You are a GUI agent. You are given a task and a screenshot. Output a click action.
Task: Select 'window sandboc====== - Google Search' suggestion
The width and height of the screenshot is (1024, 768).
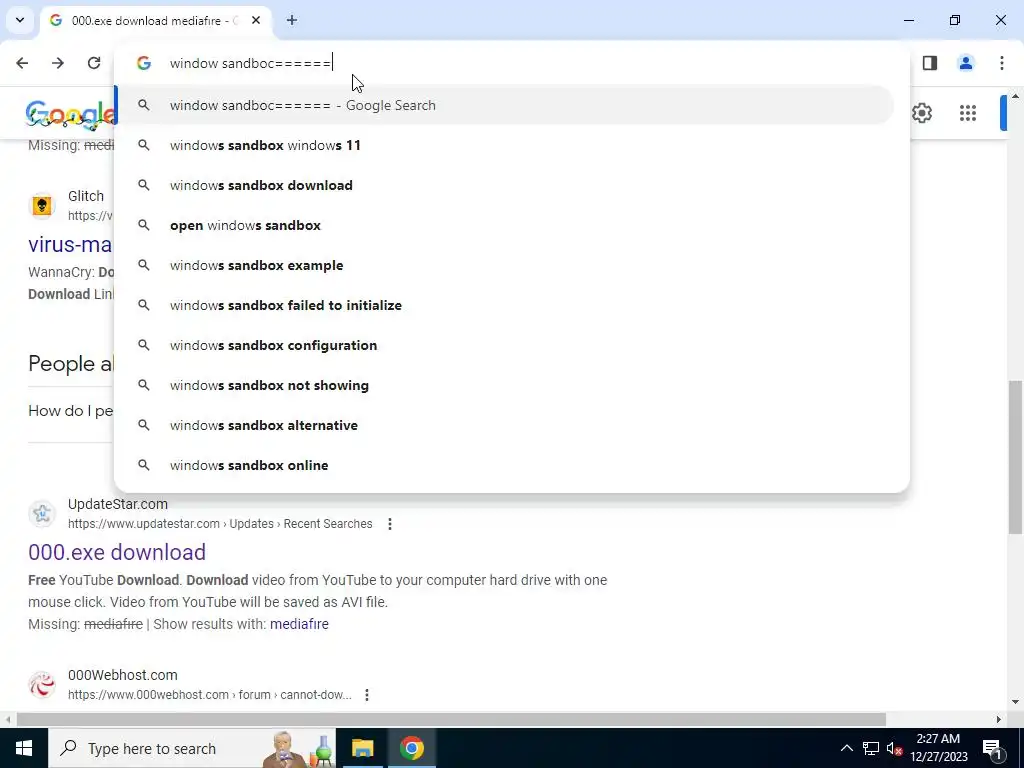[505, 105]
